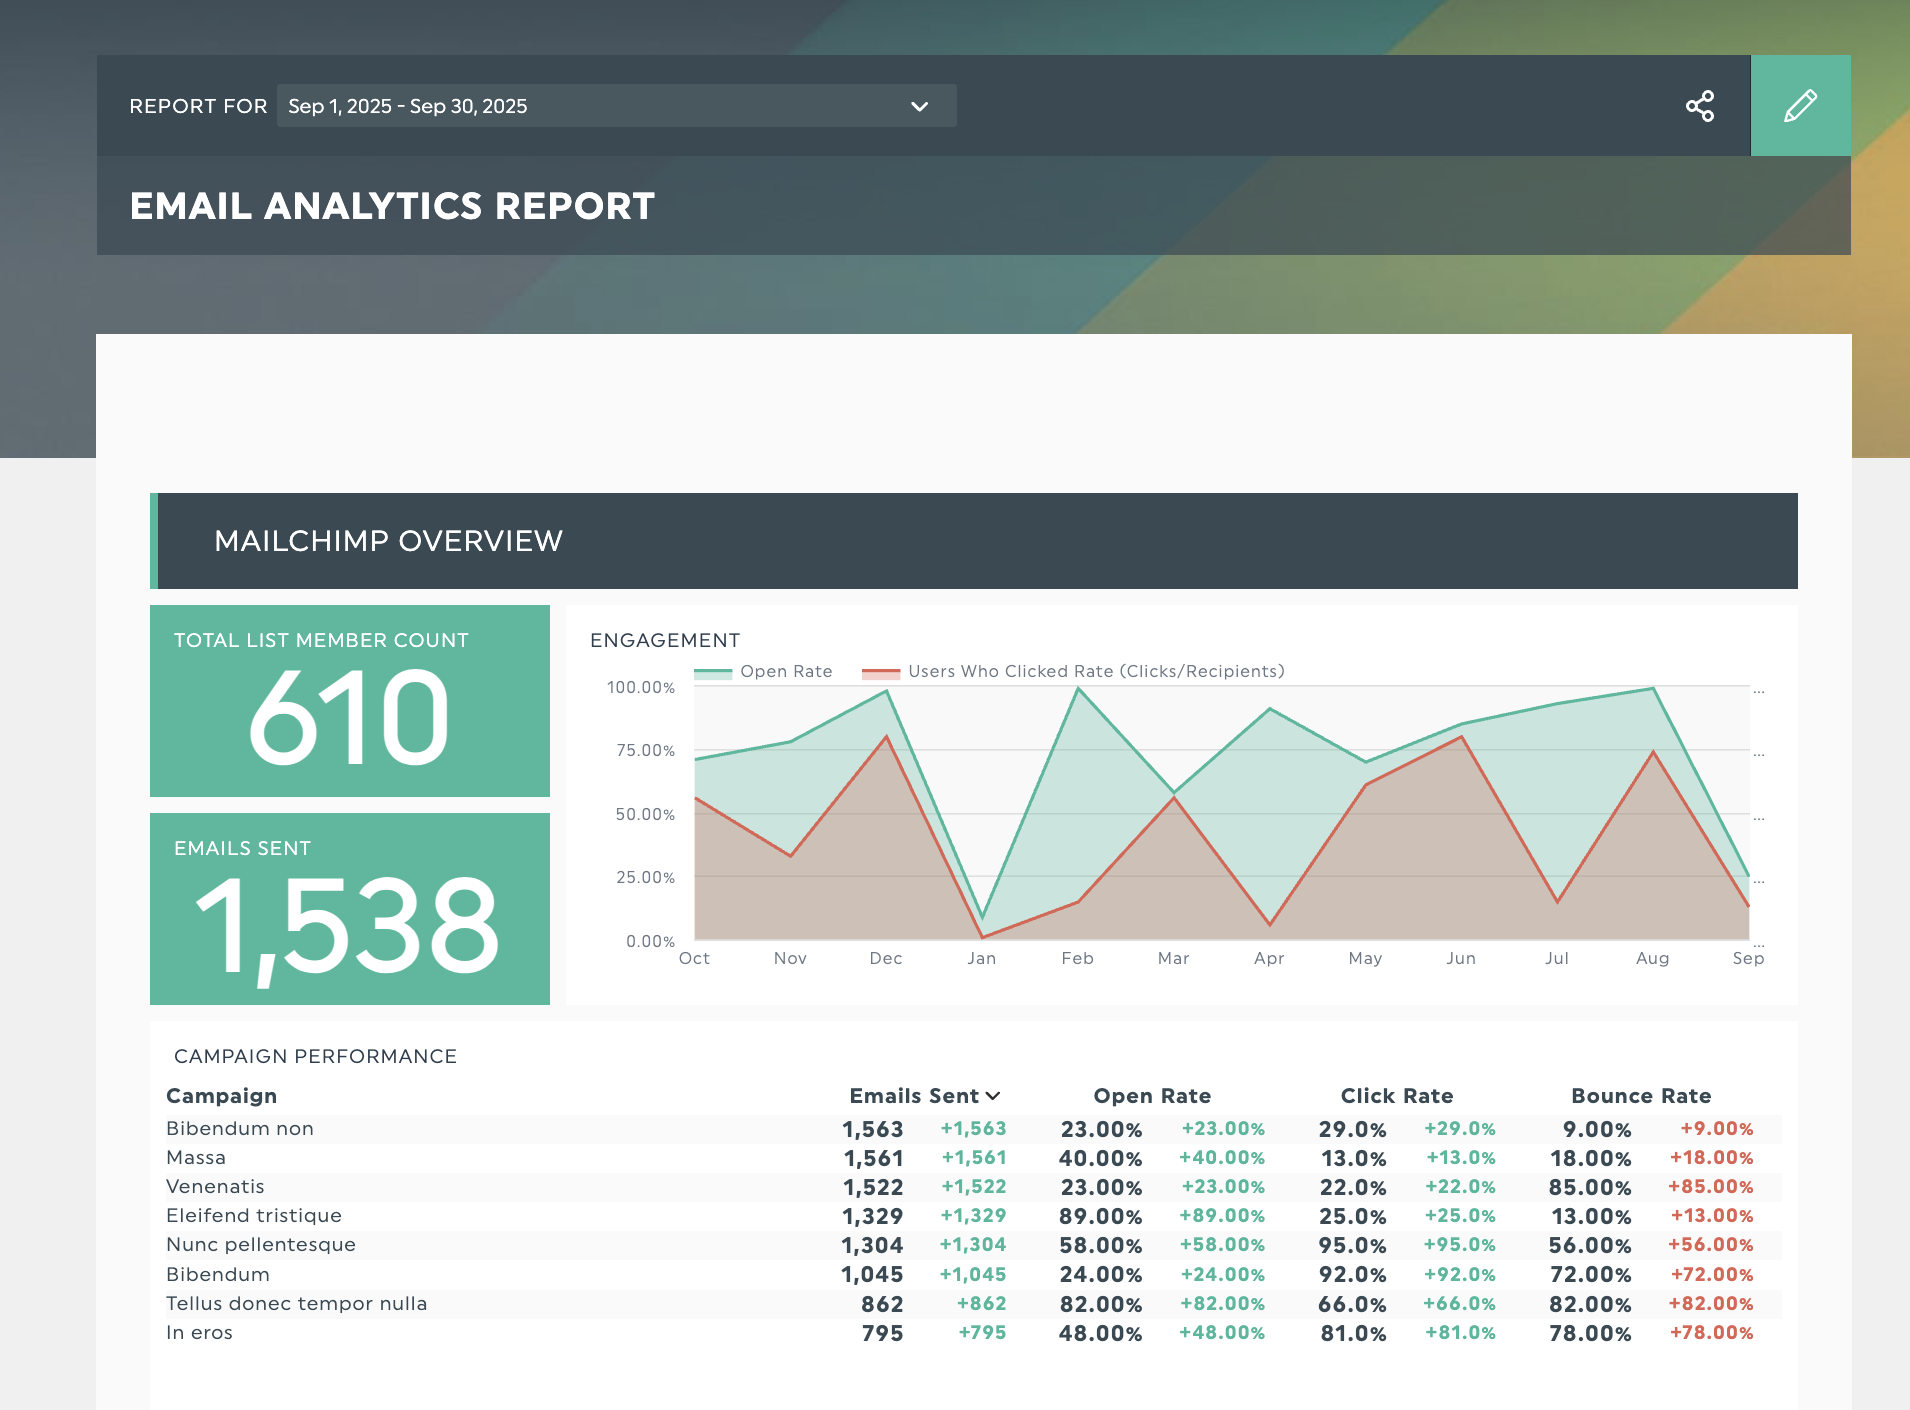The height and width of the screenshot is (1410, 1910).
Task: Expand the date range chevron arrow
Action: pyautogui.click(x=919, y=106)
